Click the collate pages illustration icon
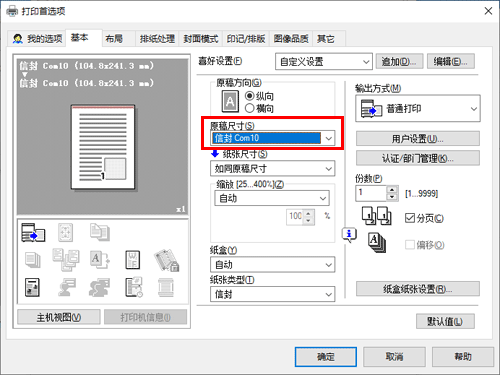500x375 pixels. [377, 216]
